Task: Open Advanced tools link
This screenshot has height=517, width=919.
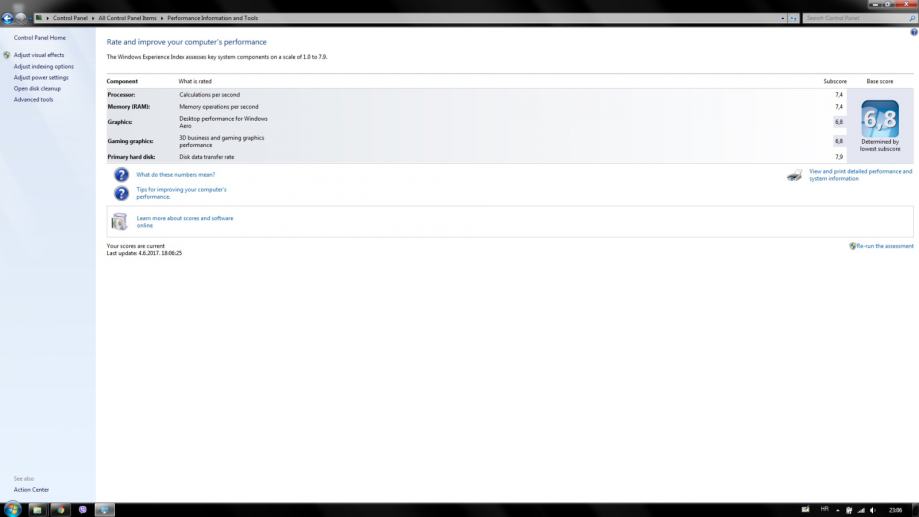Action: (x=33, y=100)
